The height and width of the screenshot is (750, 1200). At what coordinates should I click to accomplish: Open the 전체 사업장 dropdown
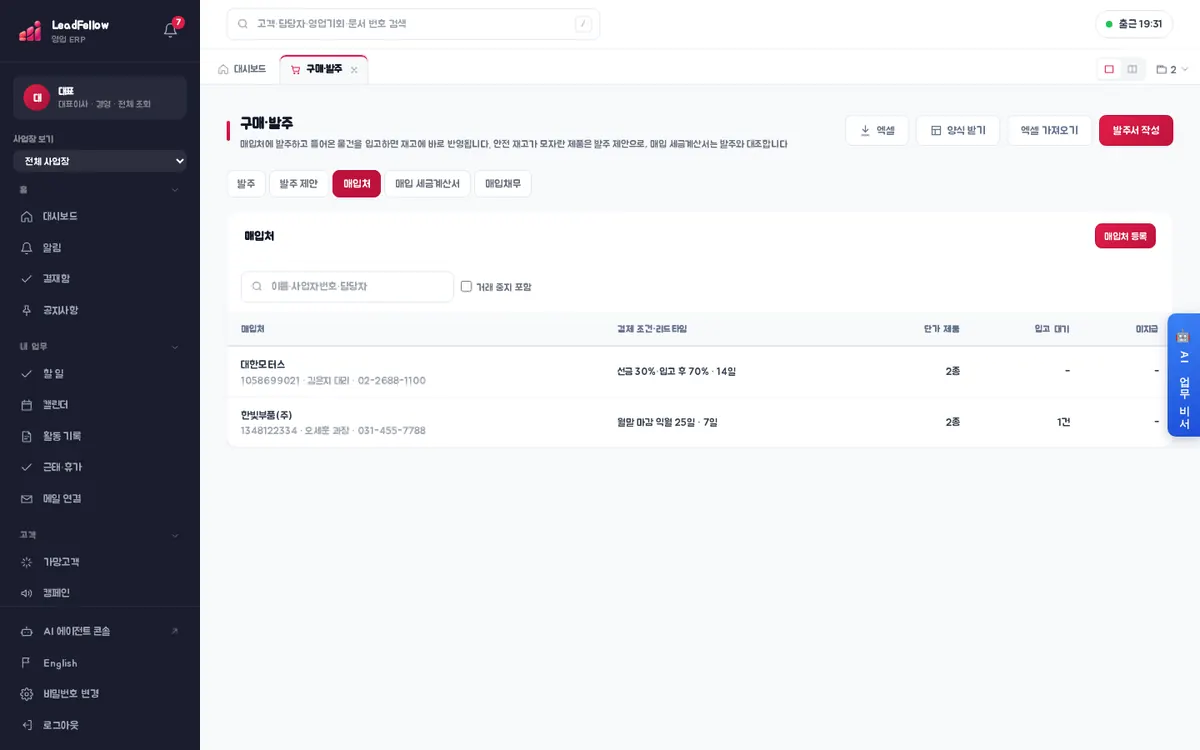point(100,161)
